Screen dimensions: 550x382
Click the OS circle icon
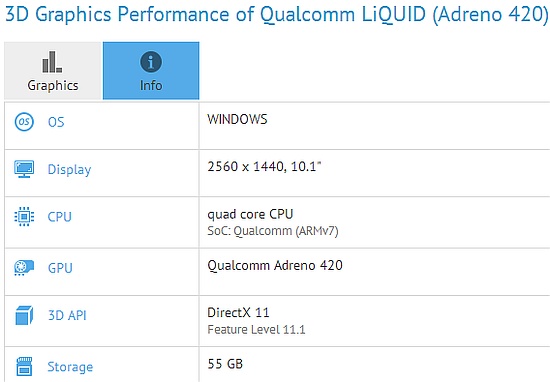pyautogui.click(x=24, y=122)
